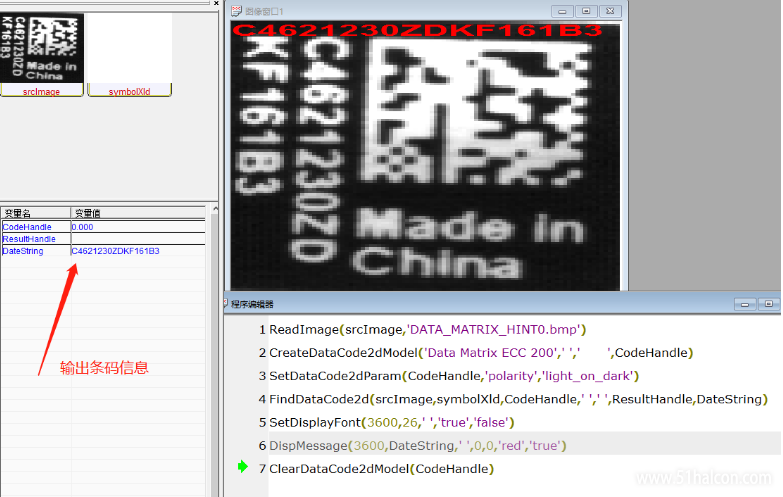Select the srcImage thumbnail
Viewport: 783px width, 497px height.
click(42, 48)
